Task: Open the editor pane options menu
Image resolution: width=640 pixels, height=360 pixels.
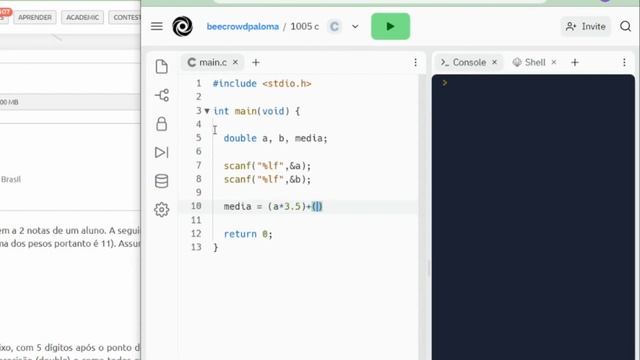Action: point(416,62)
